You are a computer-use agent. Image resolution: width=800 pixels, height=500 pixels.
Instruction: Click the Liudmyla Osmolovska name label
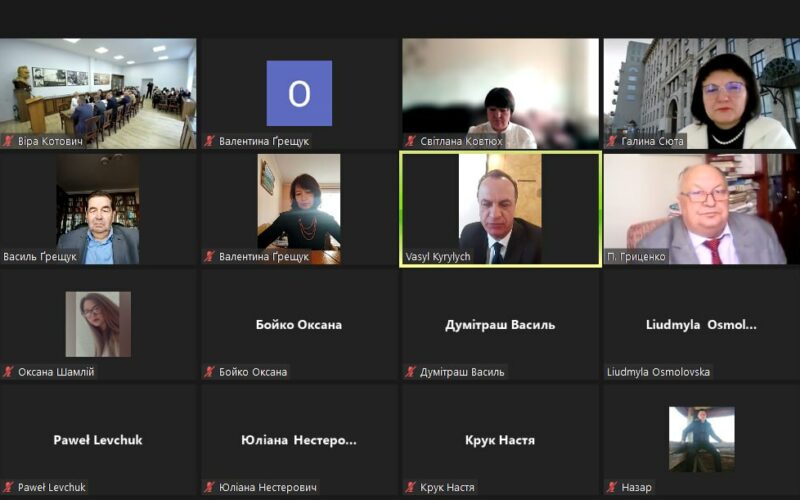pyautogui.click(x=659, y=372)
